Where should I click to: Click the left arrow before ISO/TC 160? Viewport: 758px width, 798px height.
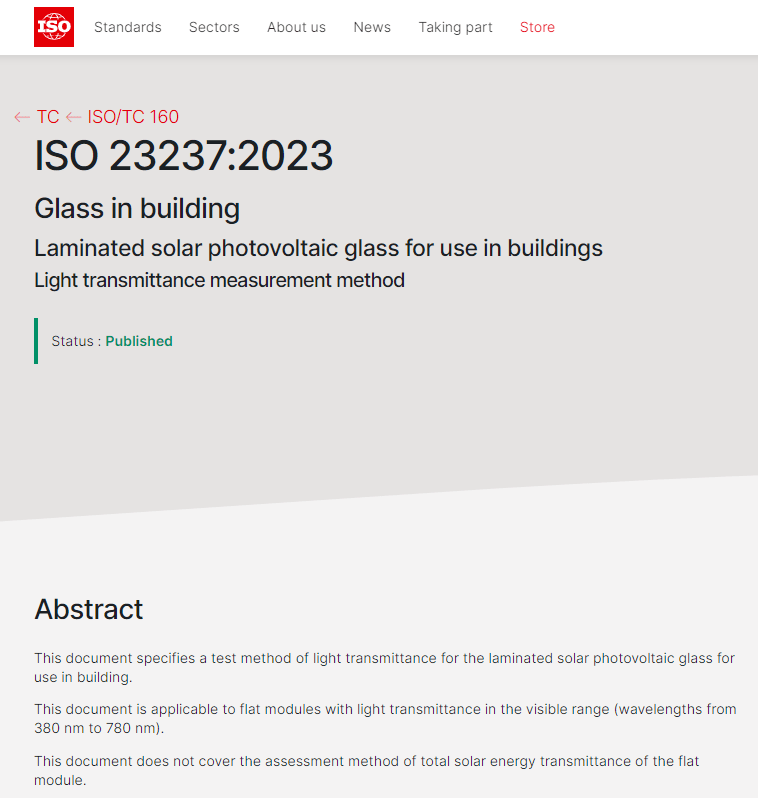[73, 117]
